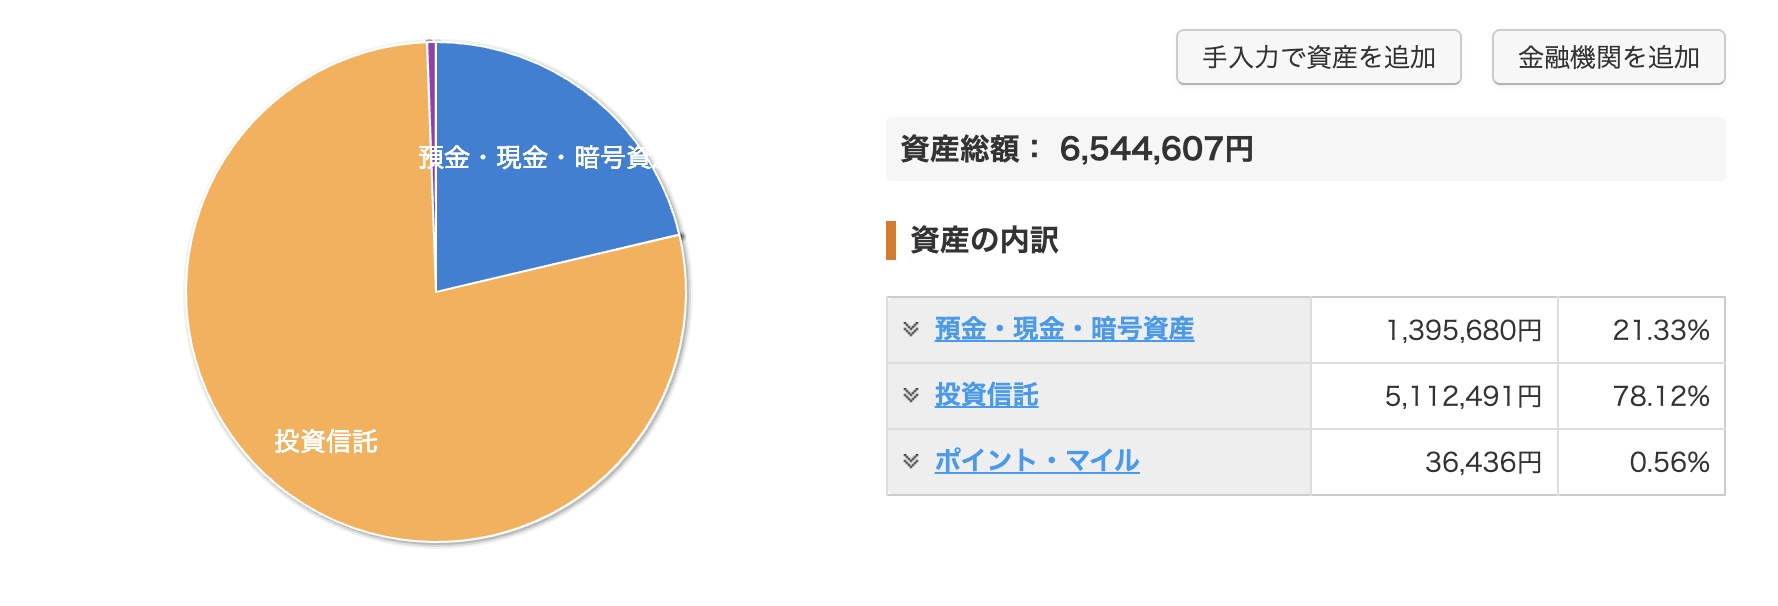Click the 資産の内訳 section heading
The width and height of the screenshot is (1778, 606).
pos(984,240)
